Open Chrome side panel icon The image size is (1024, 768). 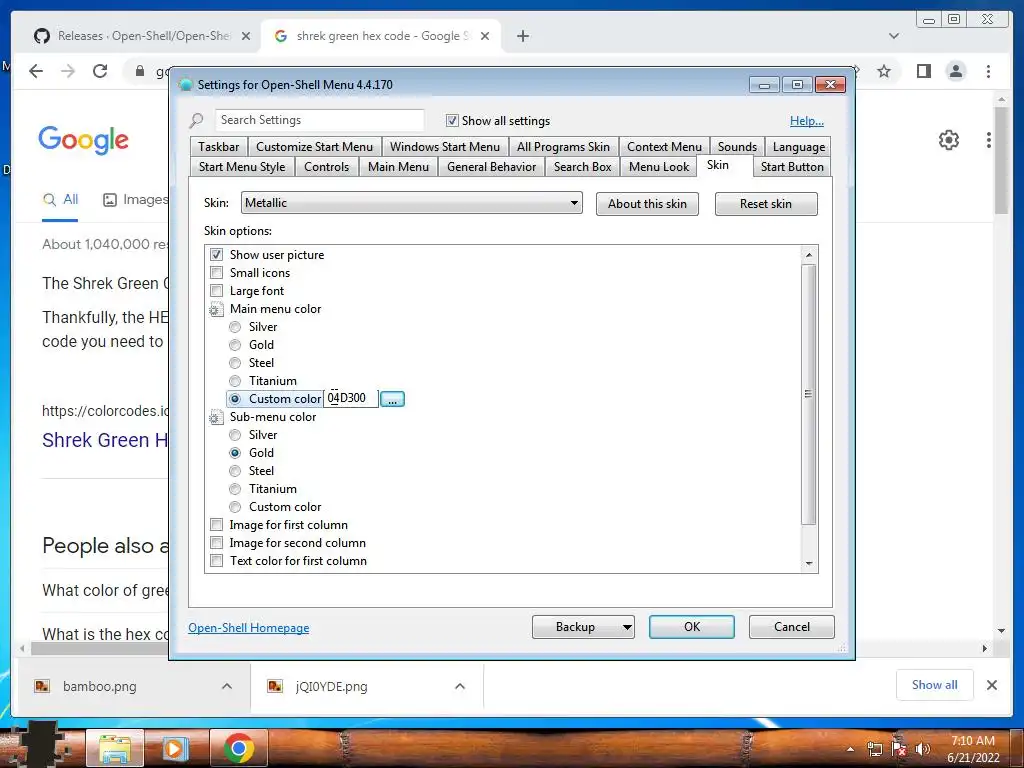(923, 71)
